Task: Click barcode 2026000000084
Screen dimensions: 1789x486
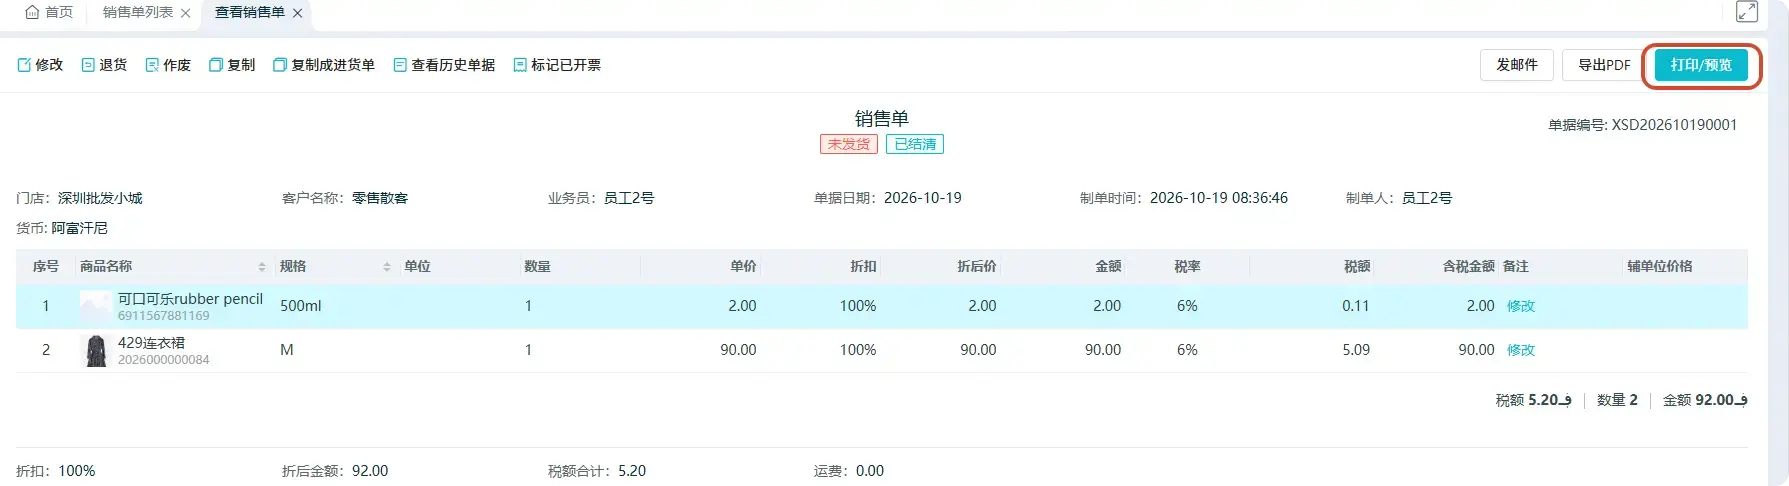Action: pos(164,360)
